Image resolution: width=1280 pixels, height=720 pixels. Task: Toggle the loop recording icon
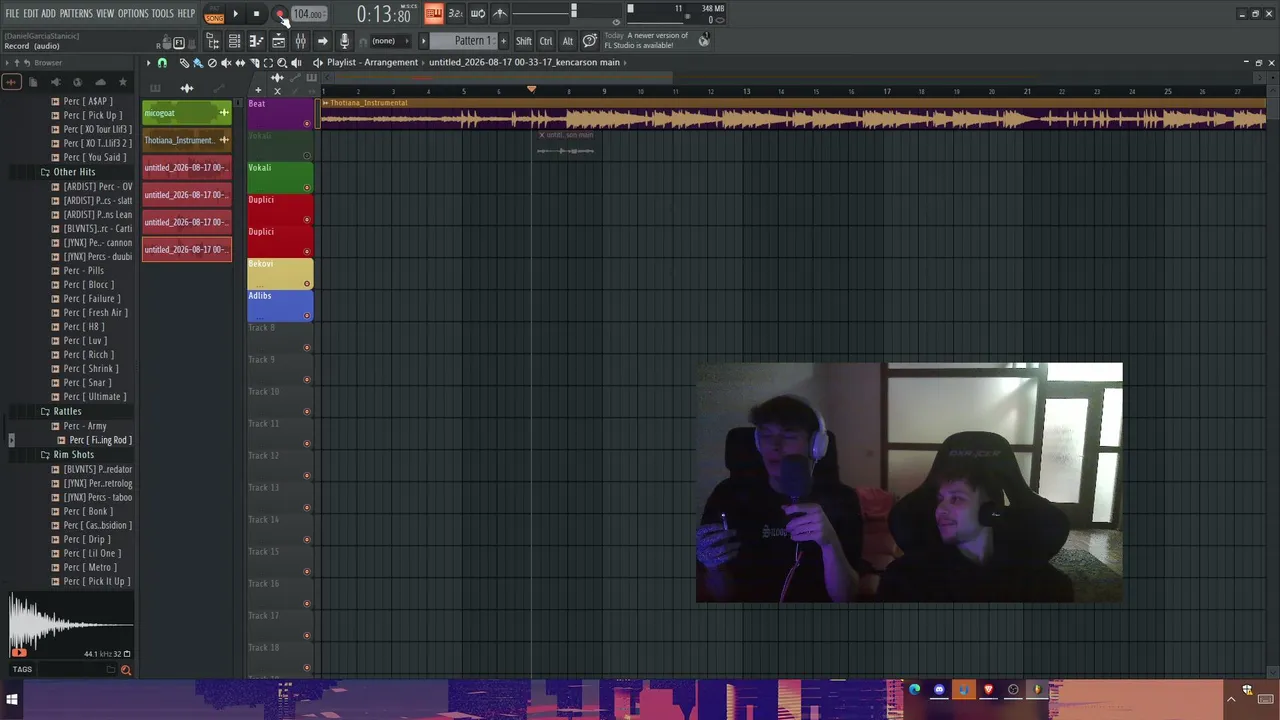click(478, 14)
